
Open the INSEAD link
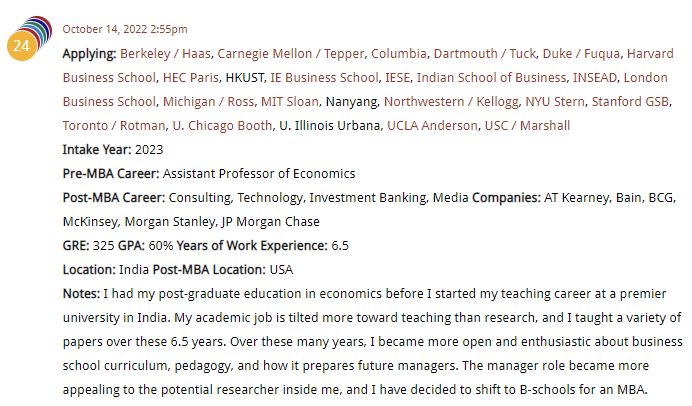point(595,78)
